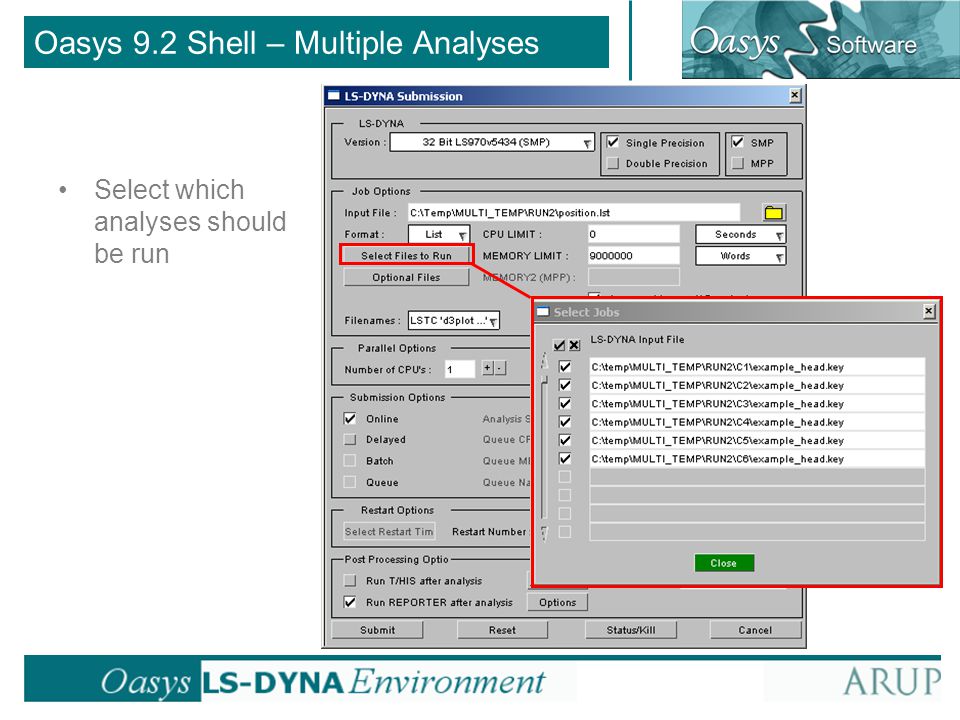
Task: Toggle SMP checkbox
Action: 738,142
